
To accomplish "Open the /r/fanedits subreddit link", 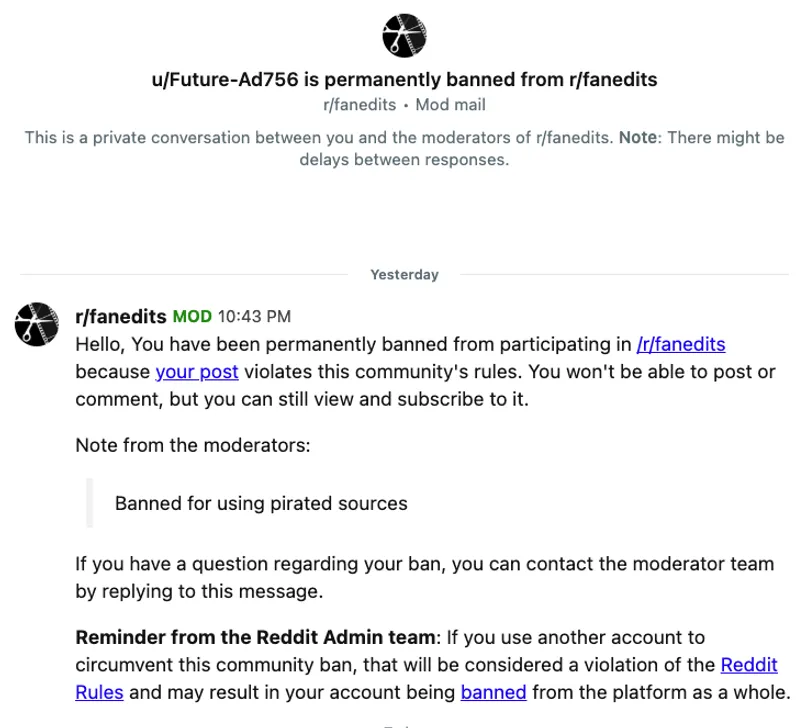I will [680, 345].
